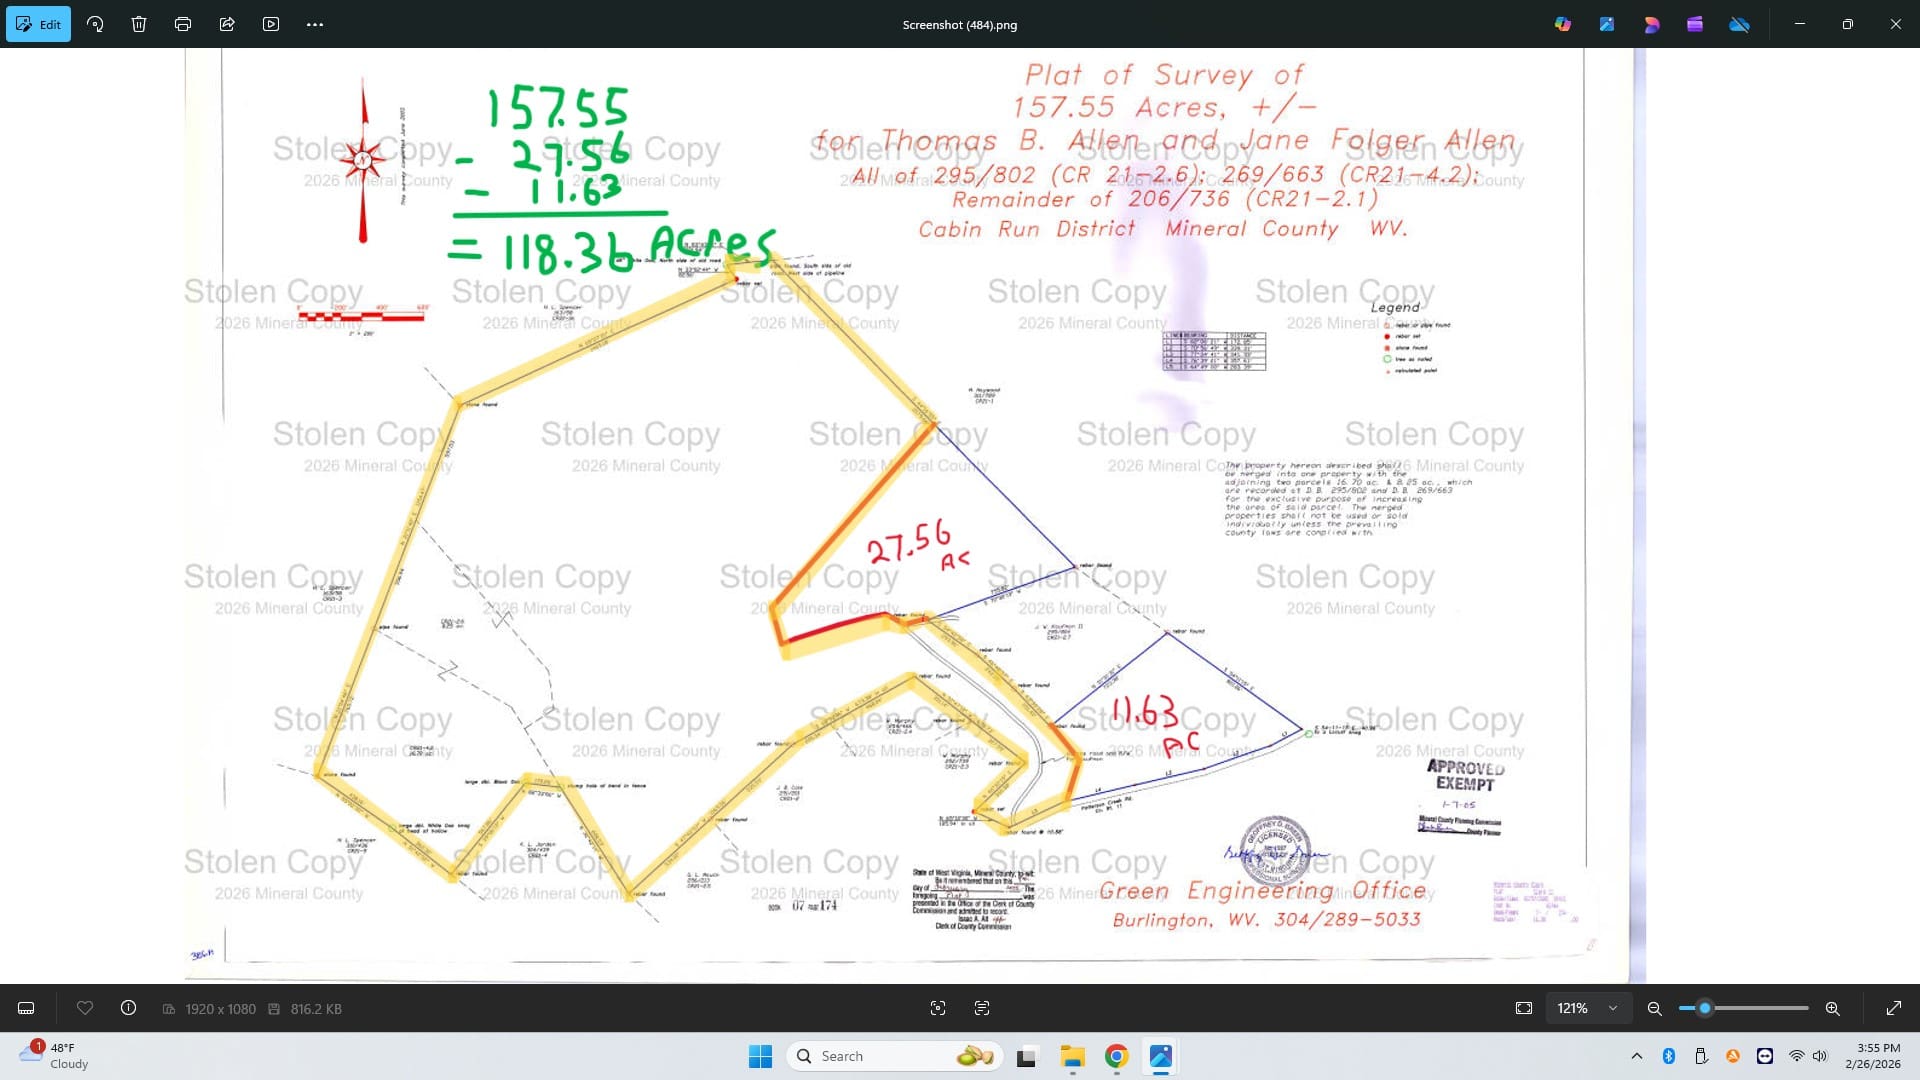
Task: Click the zoom slider handle
Action: pyautogui.click(x=1705, y=1008)
